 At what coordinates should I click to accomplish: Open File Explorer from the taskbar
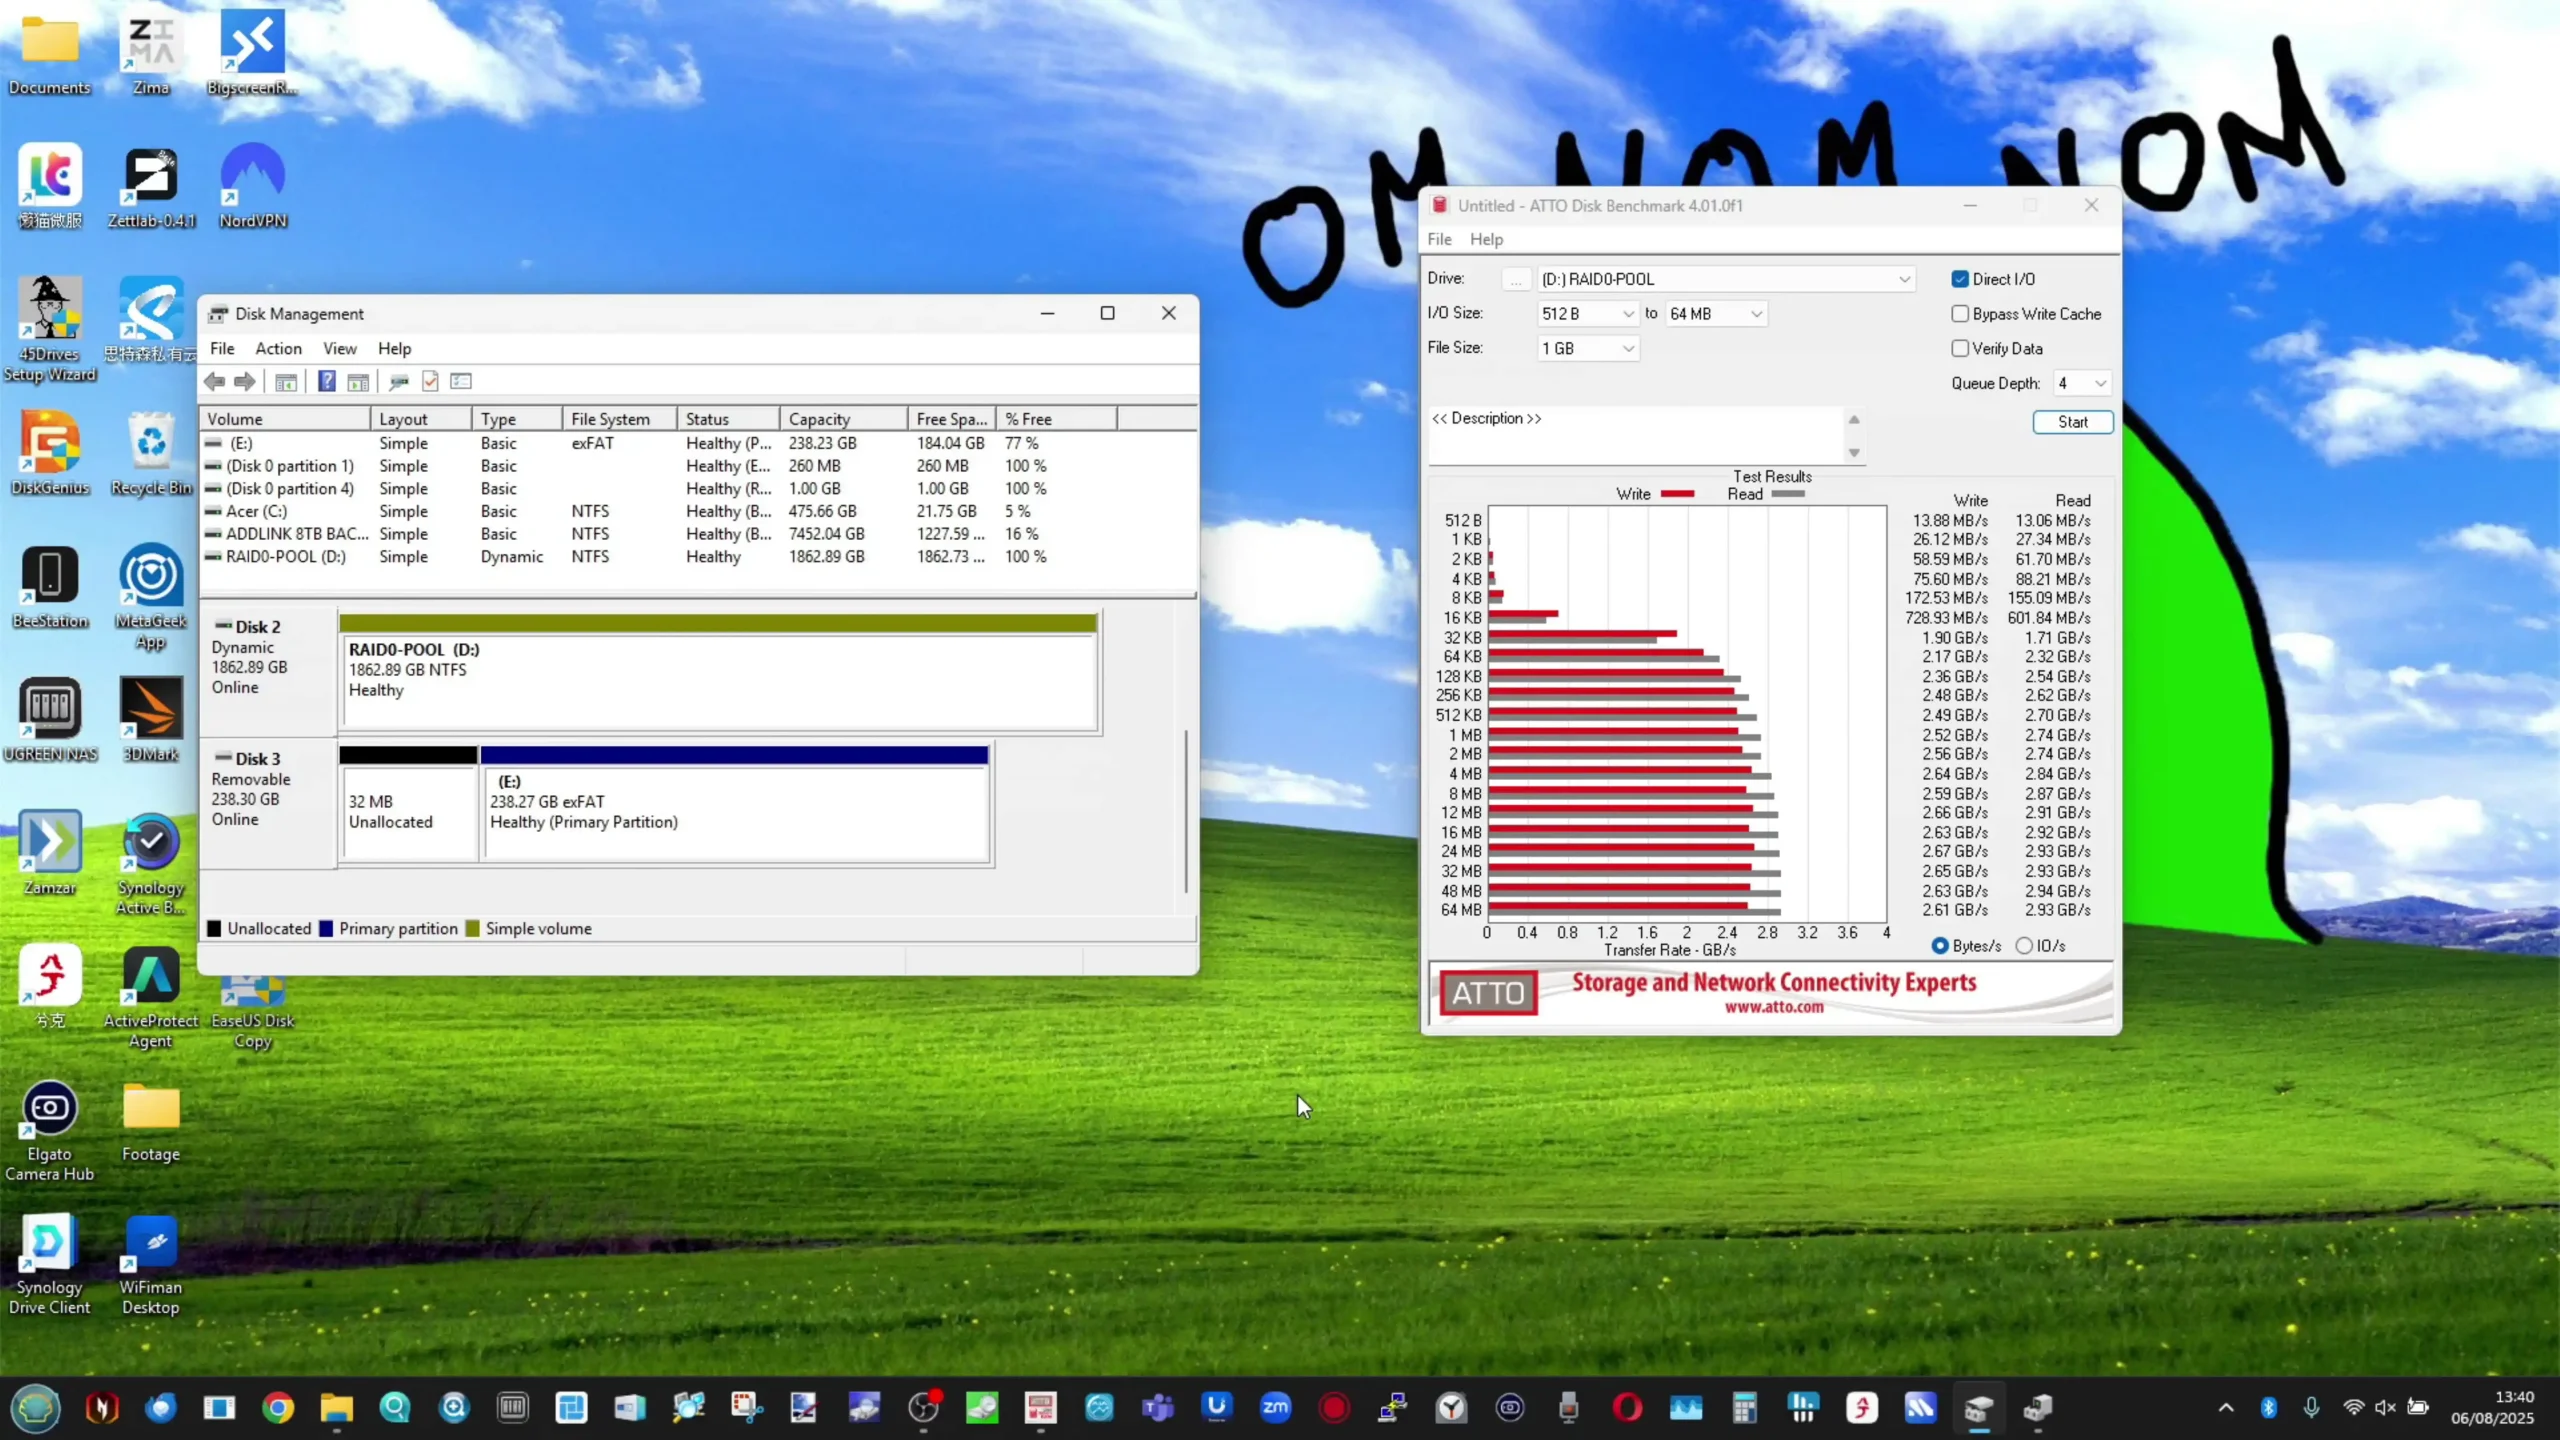pos(336,1408)
